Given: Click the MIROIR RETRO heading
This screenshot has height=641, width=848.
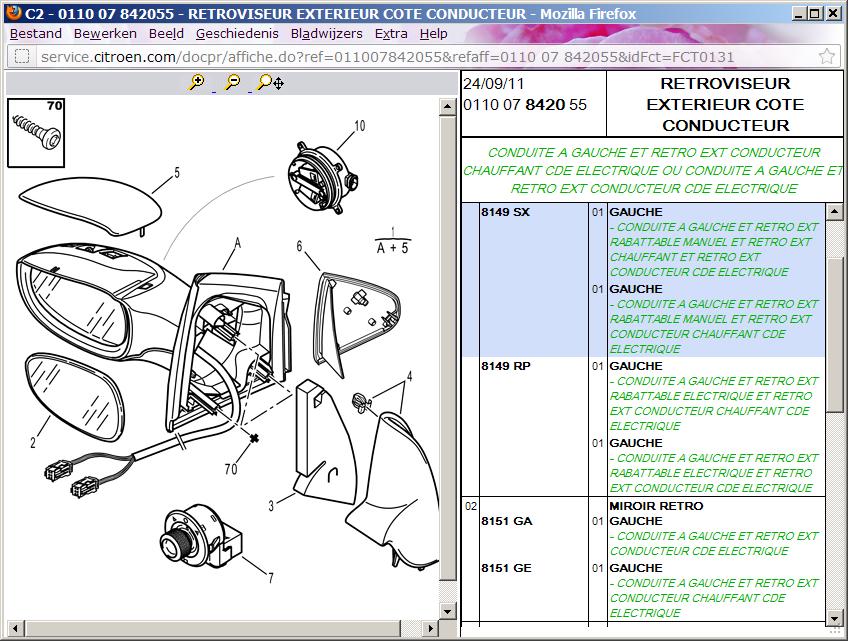Looking at the screenshot, I should coord(656,506).
